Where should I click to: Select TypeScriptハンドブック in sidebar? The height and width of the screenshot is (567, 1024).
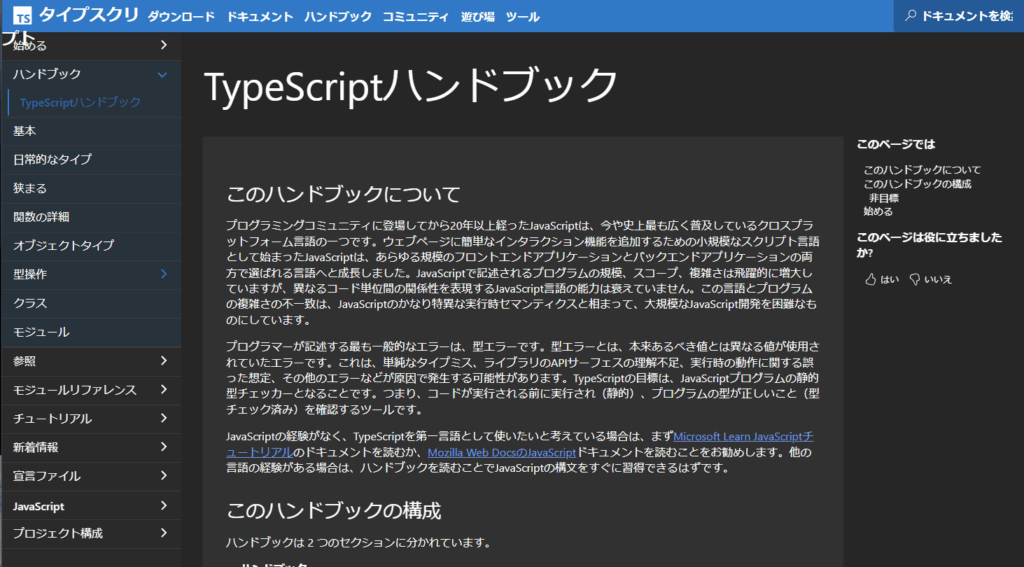[80, 103]
